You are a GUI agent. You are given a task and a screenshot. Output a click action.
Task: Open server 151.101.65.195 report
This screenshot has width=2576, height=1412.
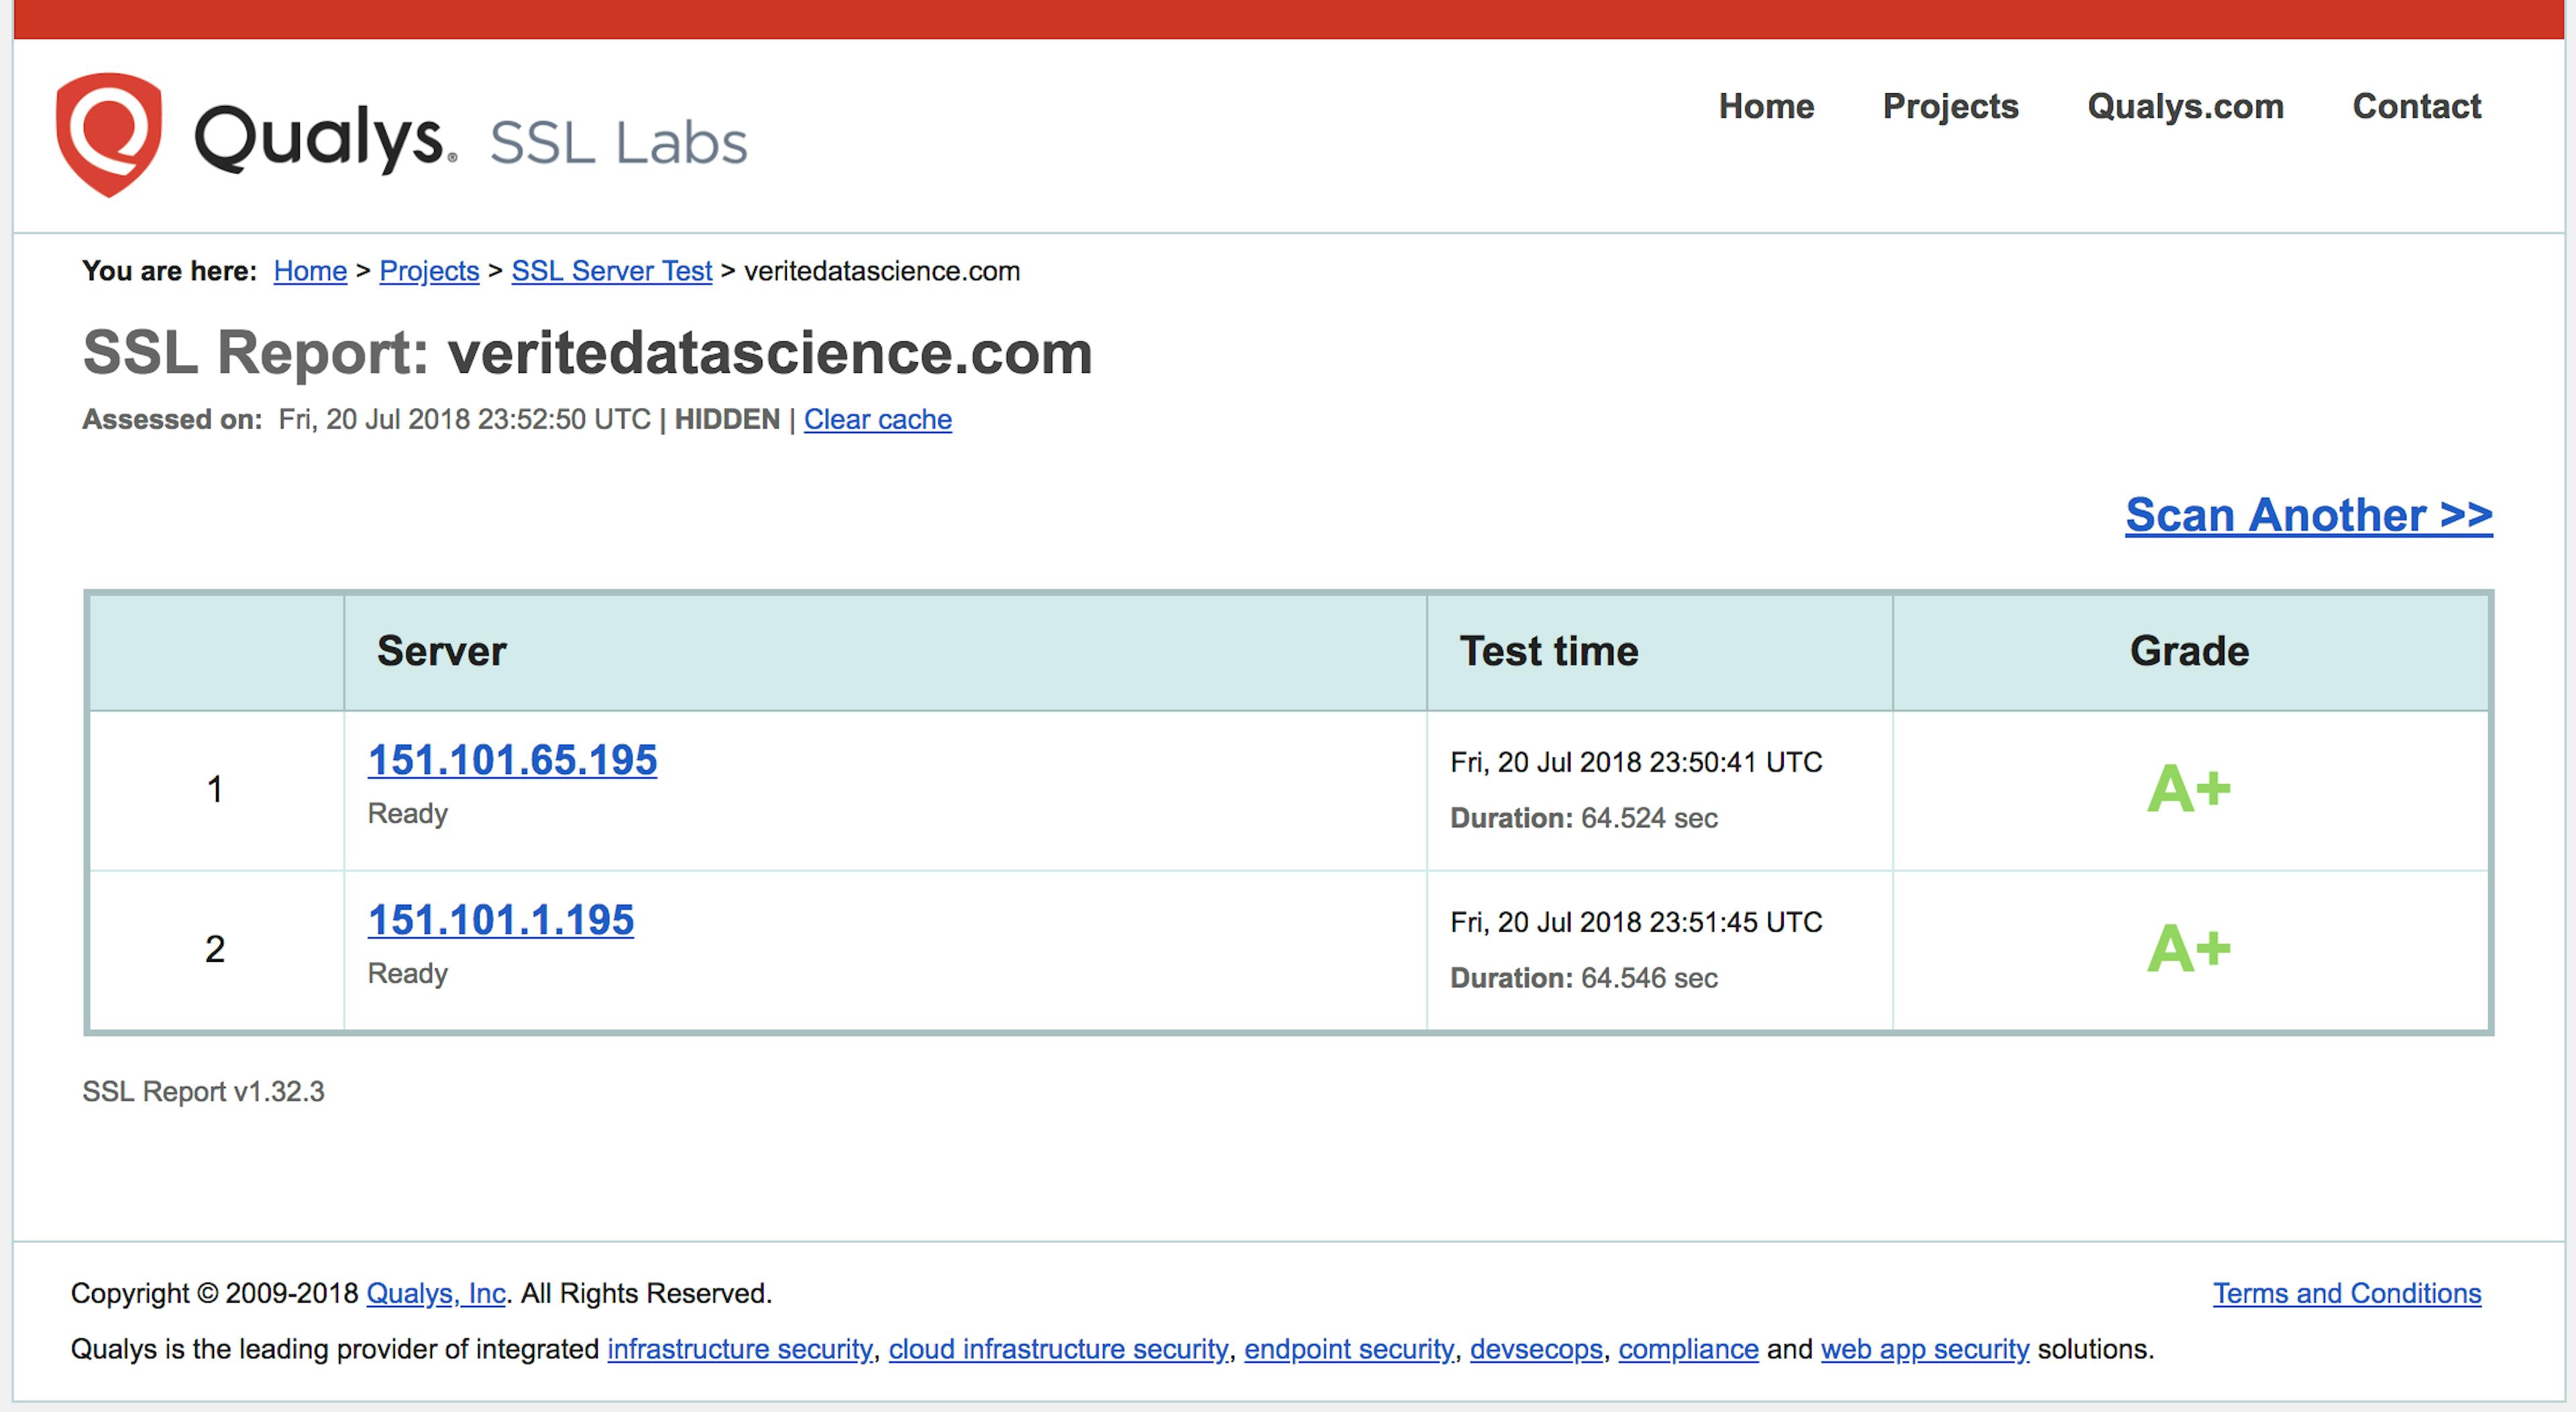pyautogui.click(x=512, y=760)
